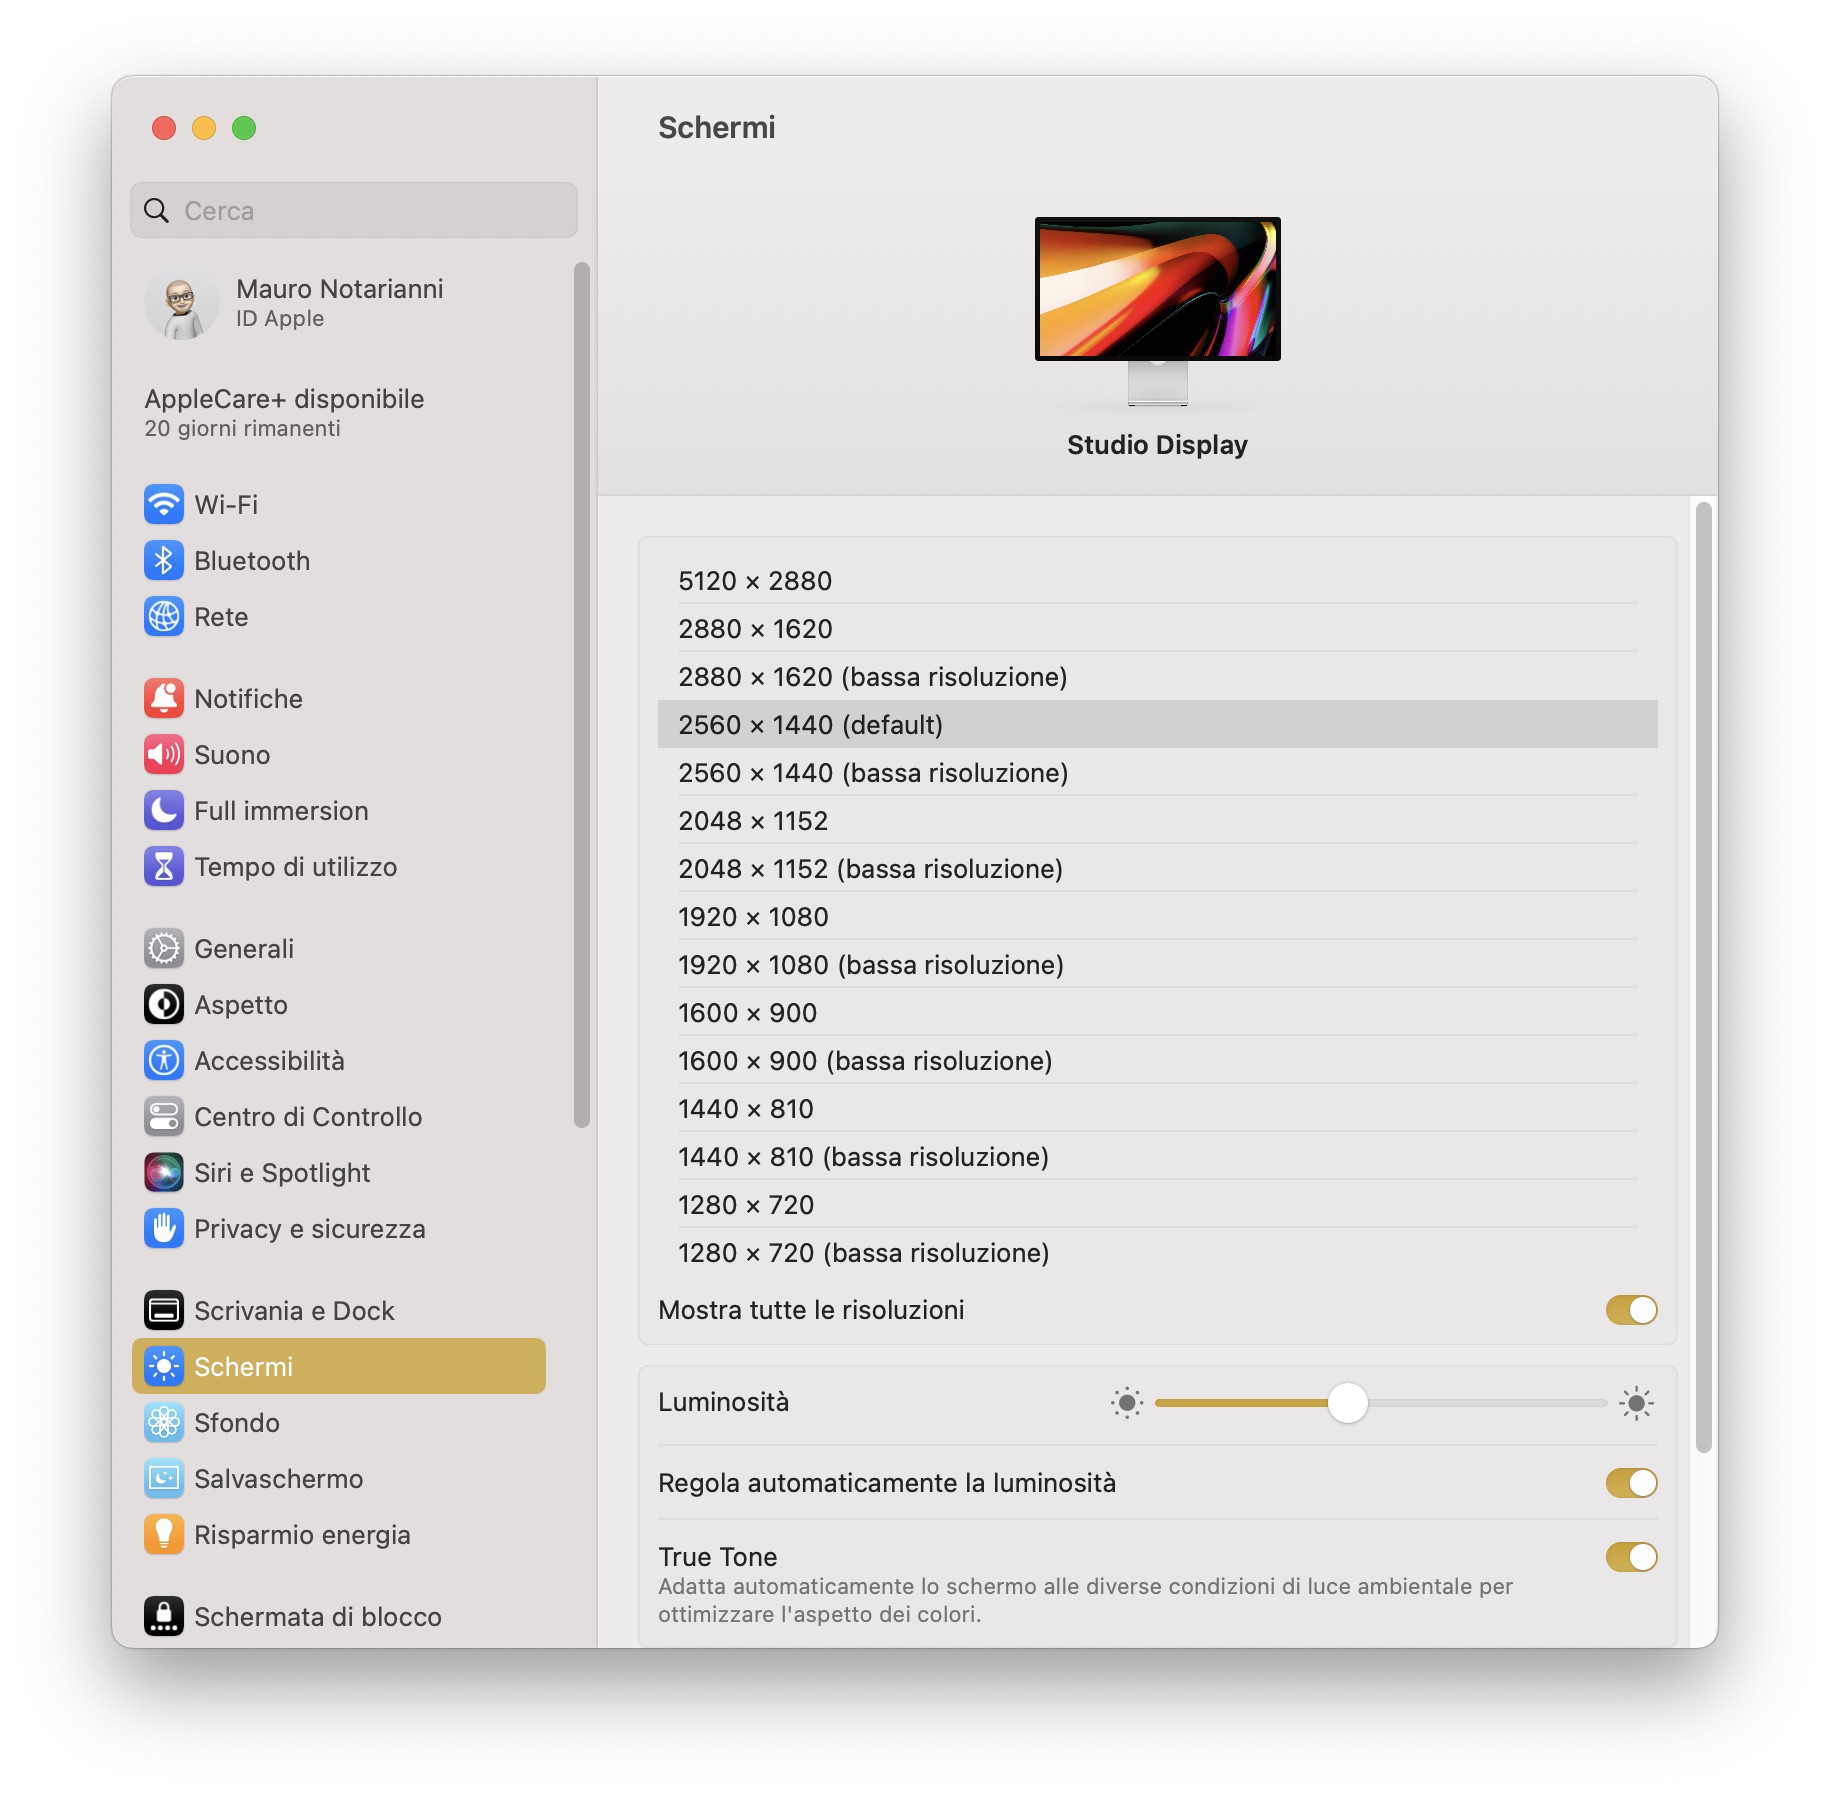1830x1796 pixels.
Task: Select the Accessibilità icon
Action: (x=164, y=1060)
